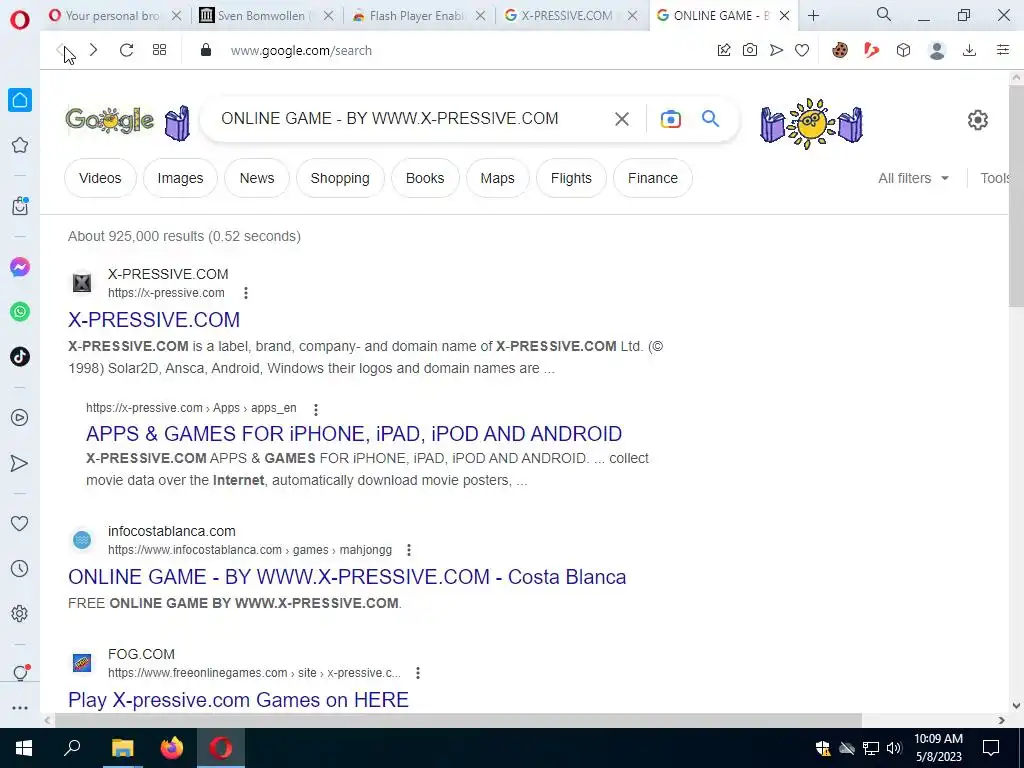Filter results by Maps
The width and height of the screenshot is (1024, 768).
tap(498, 178)
